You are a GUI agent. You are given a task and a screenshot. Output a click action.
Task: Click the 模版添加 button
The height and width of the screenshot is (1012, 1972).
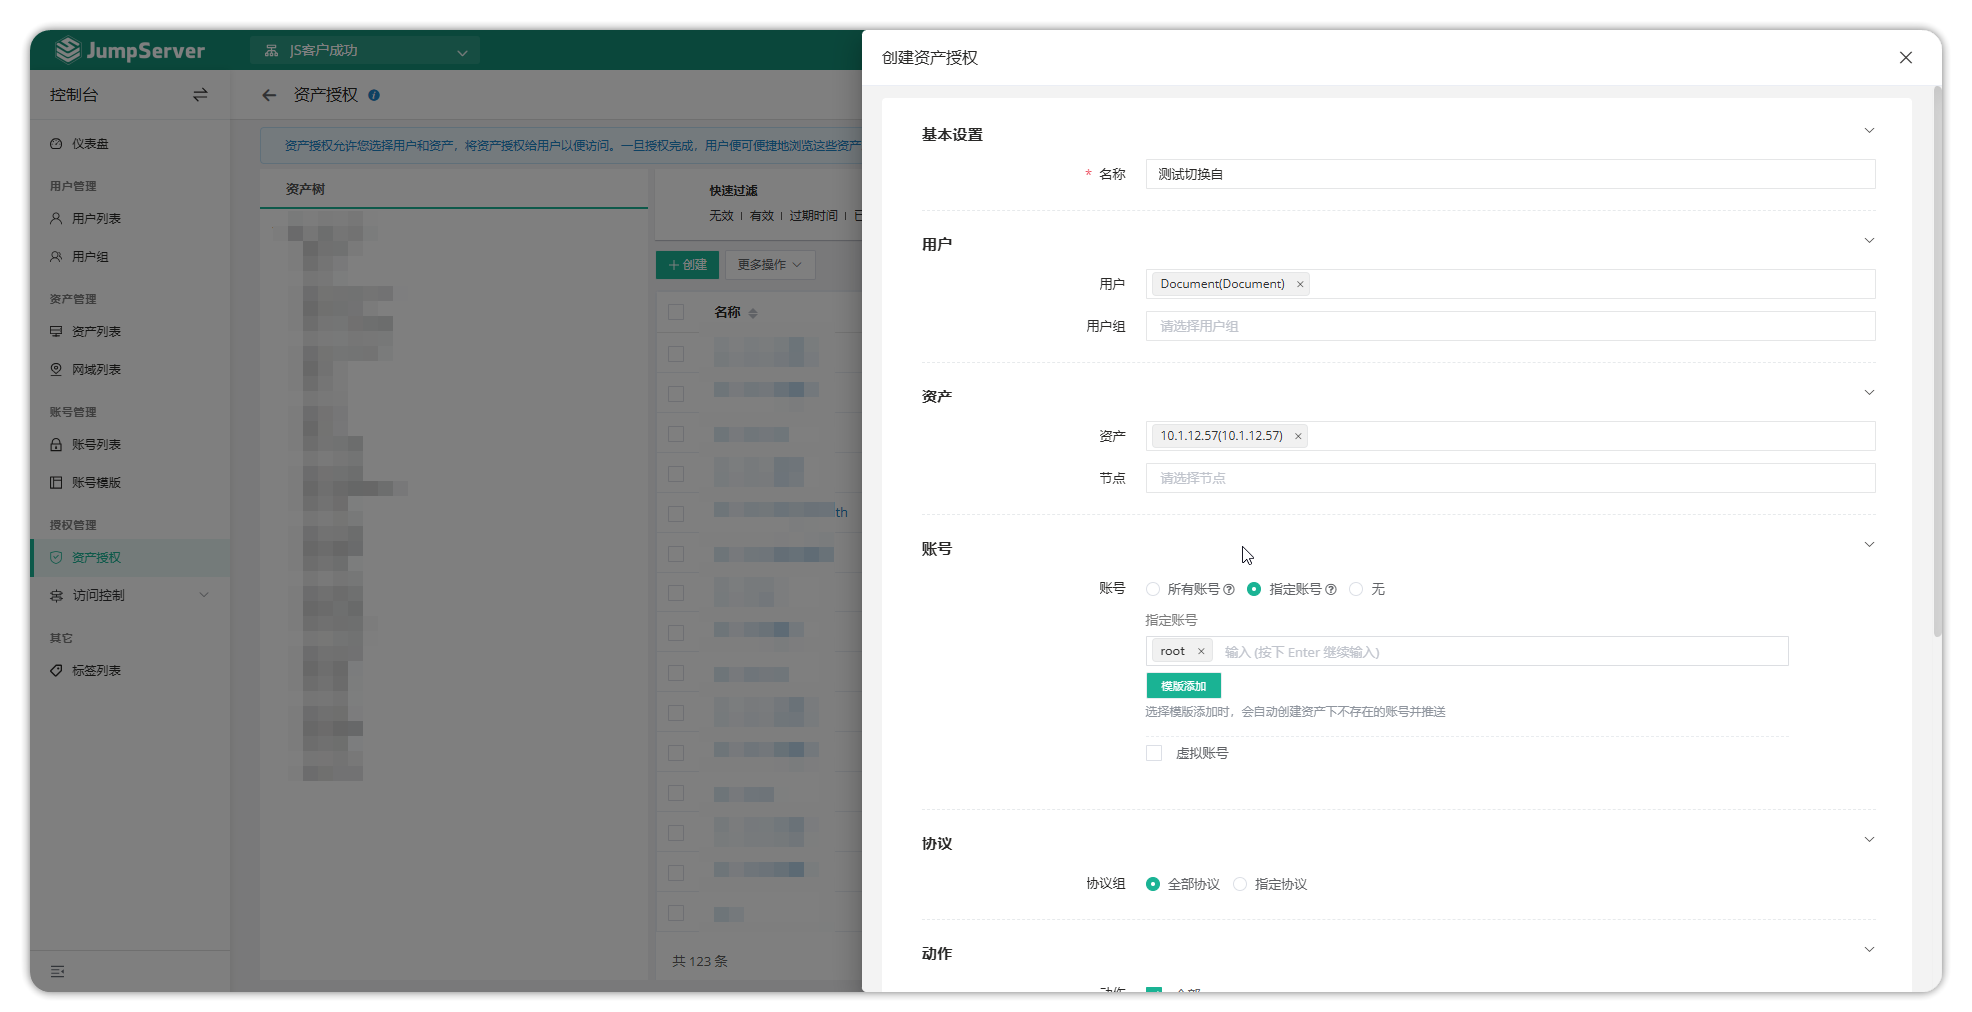tap(1183, 686)
